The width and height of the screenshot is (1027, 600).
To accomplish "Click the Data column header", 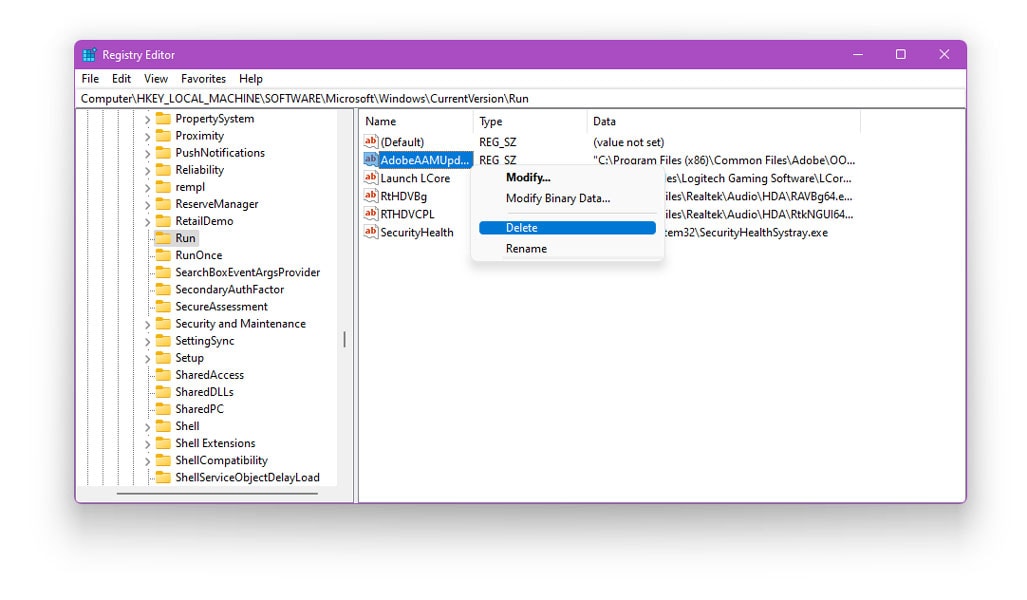I will (724, 121).
